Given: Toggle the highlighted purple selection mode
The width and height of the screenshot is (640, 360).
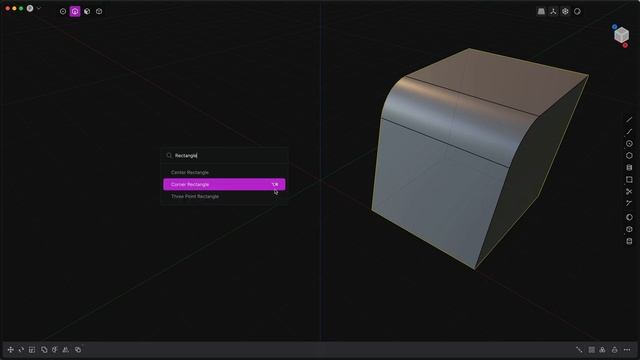Looking at the screenshot, I should pos(75,11).
